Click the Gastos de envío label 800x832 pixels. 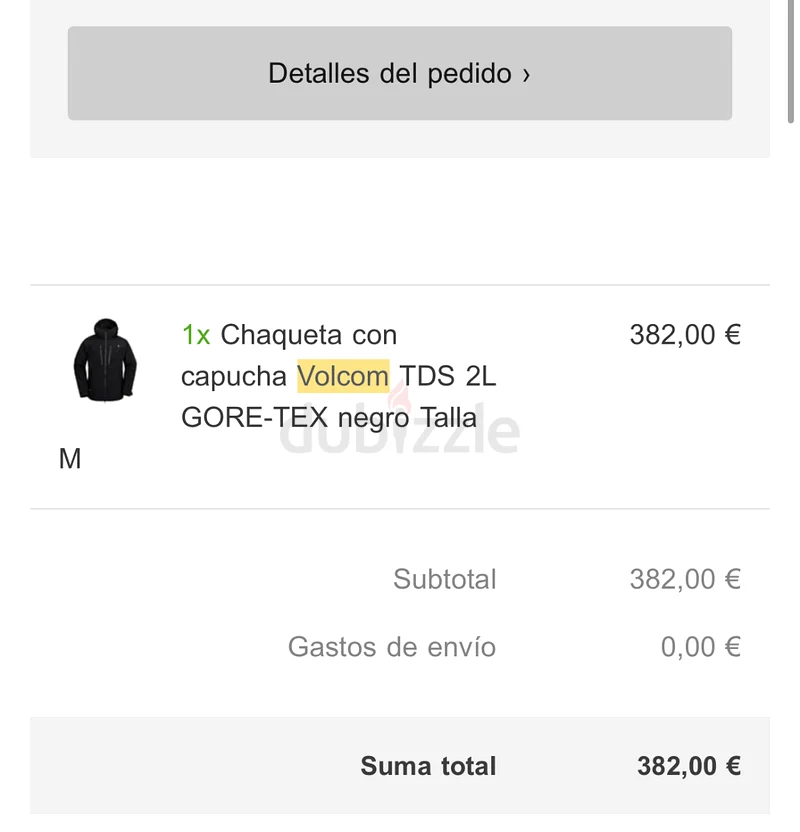pyautogui.click(x=392, y=647)
